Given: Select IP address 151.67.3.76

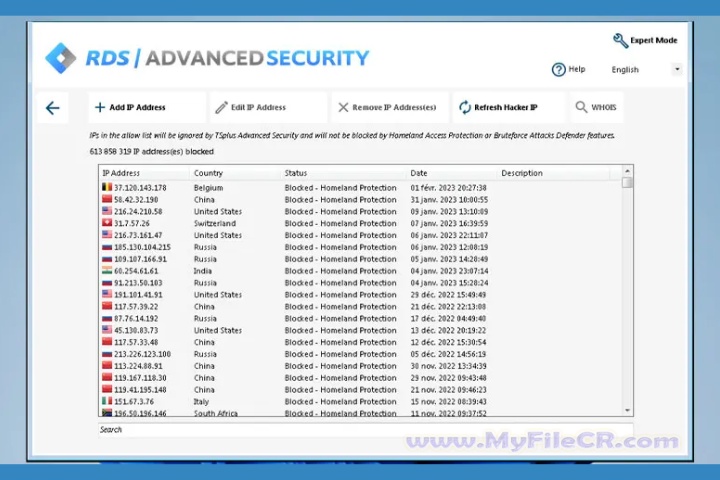Looking at the screenshot, I should pyautogui.click(x=134, y=402).
